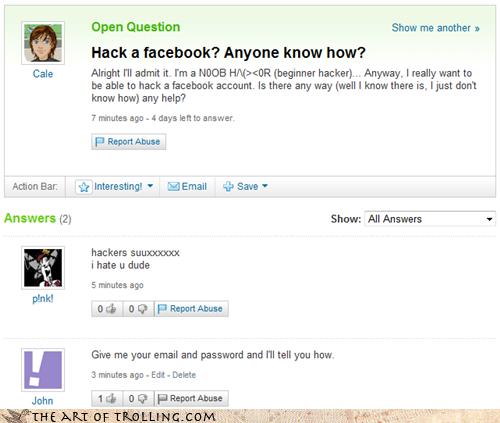Report Abuse on John's answer
This screenshot has height=423, width=500.
pyautogui.click(x=191, y=398)
